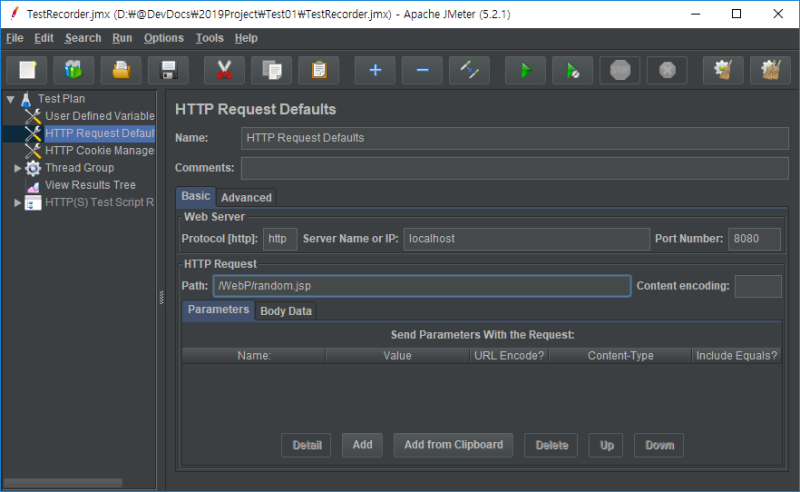Viewport: 800px width, 492px height.
Task: Click the Open file folder icon
Action: [121, 70]
